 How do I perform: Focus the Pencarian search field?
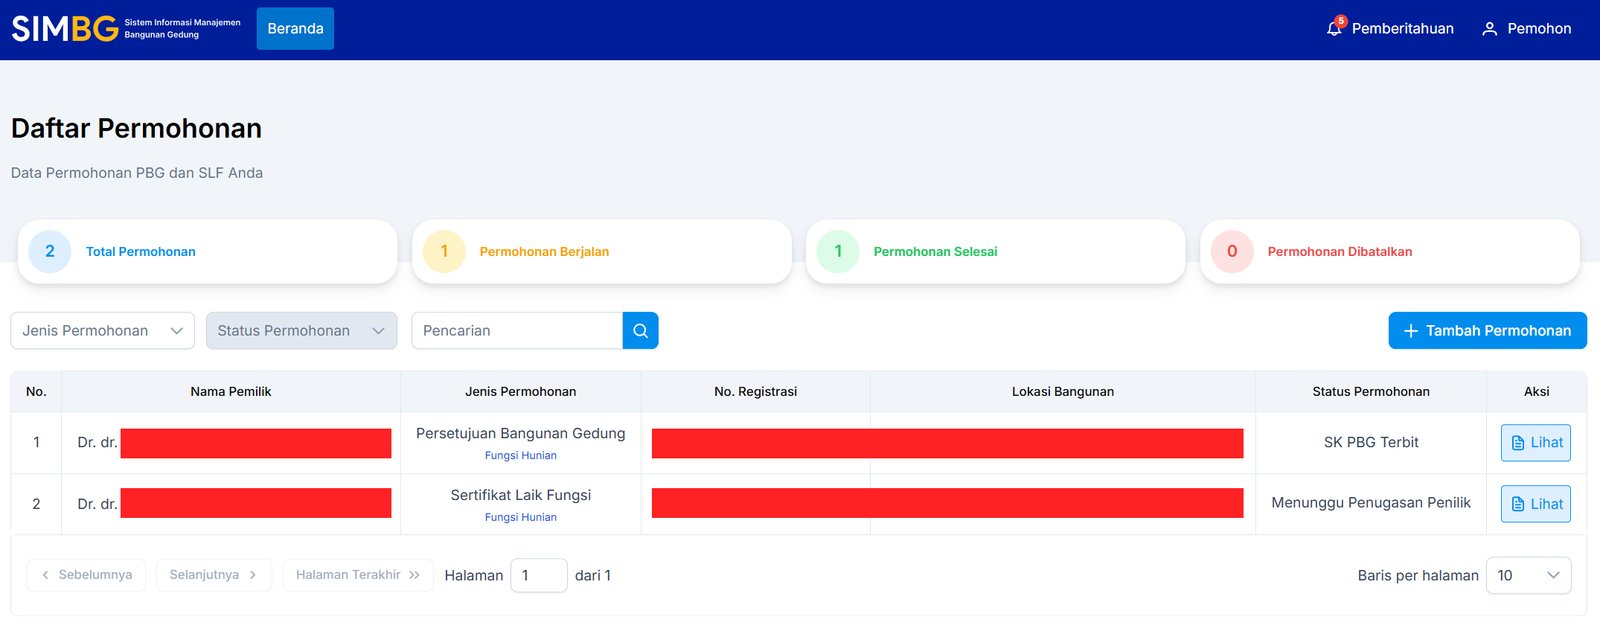pos(516,331)
